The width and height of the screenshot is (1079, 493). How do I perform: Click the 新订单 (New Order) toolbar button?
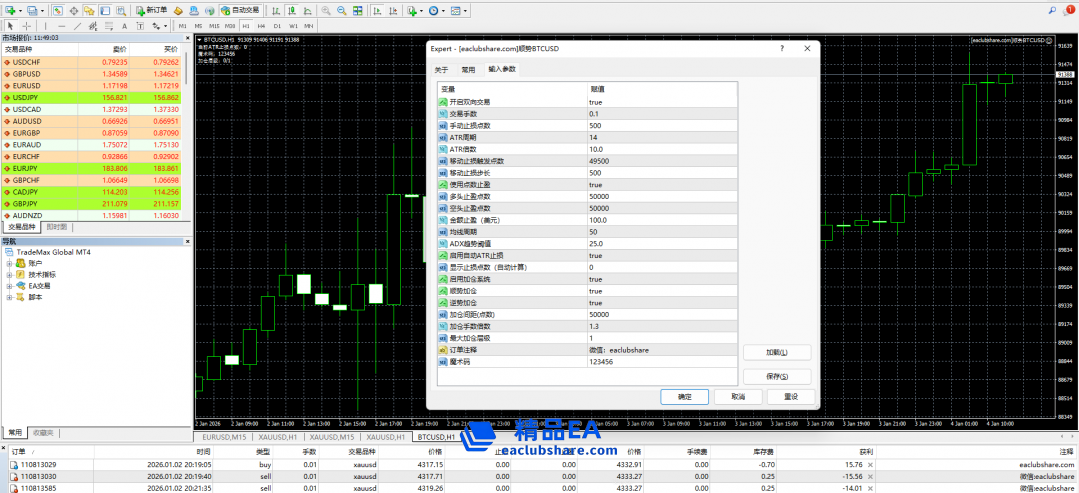(x=151, y=10)
